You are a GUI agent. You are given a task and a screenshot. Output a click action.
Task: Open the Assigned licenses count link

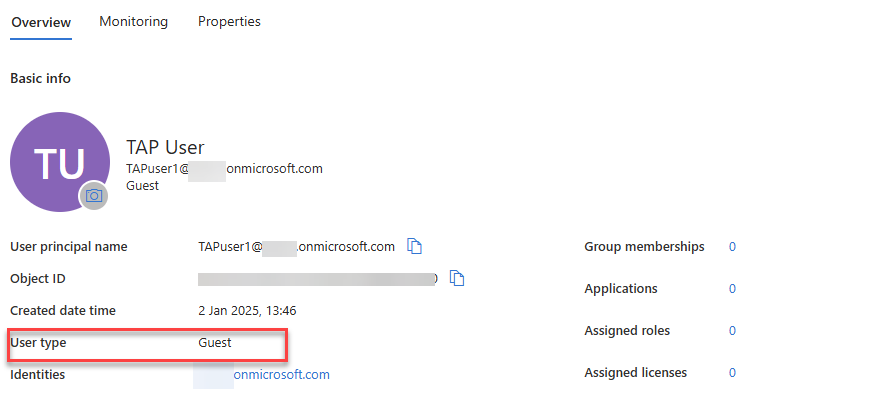point(732,373)
